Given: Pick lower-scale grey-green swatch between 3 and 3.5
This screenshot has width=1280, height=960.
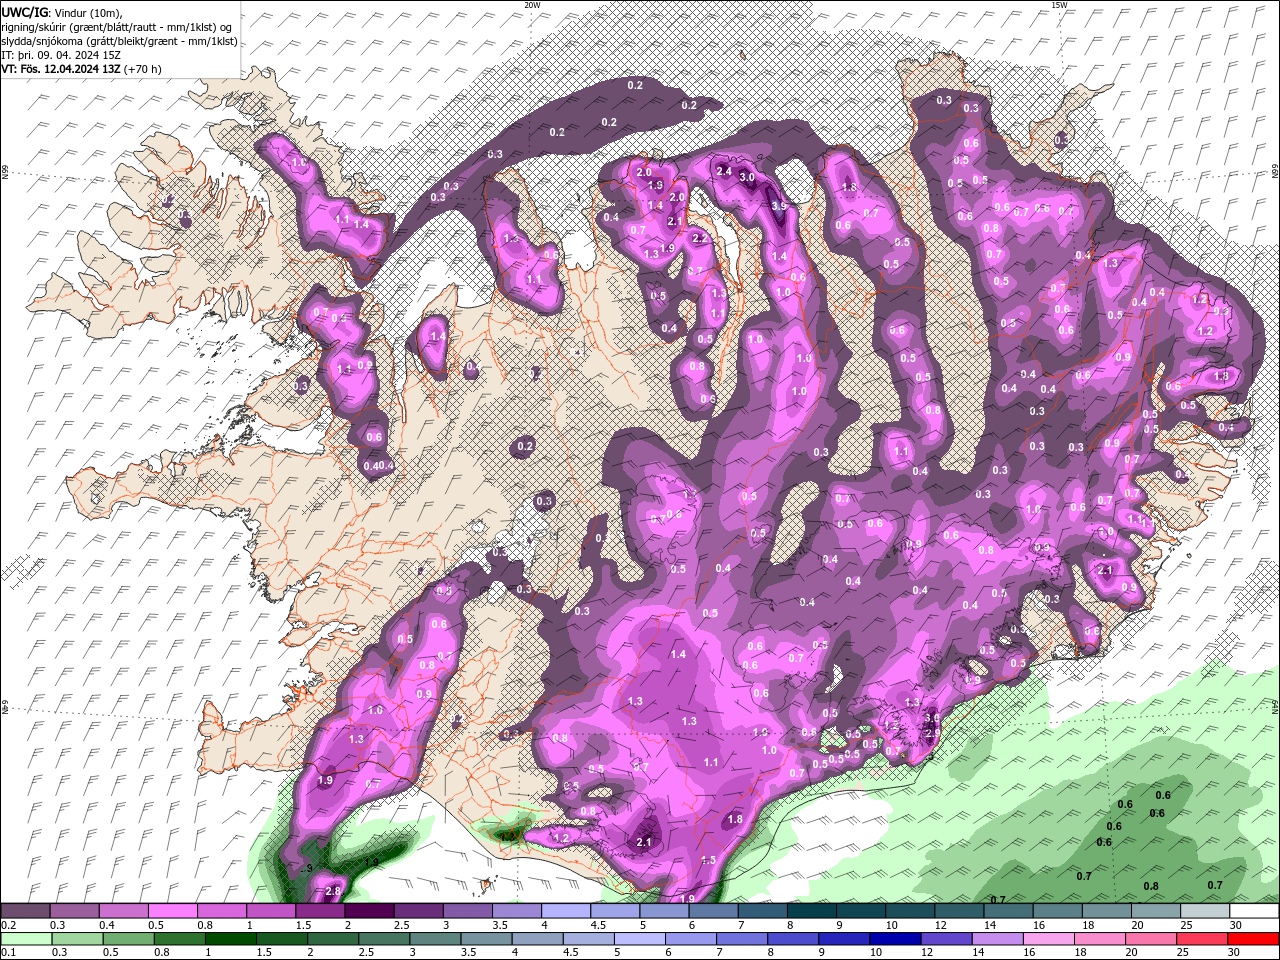Looking at the screenshot, I should tap(435, 939).
